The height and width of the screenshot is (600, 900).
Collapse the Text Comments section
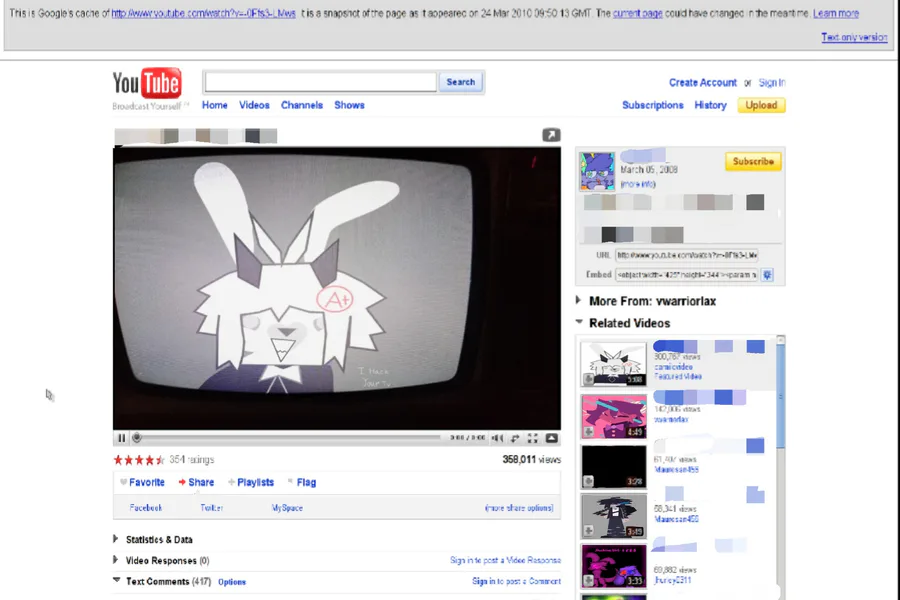click(x=117, y=580)
